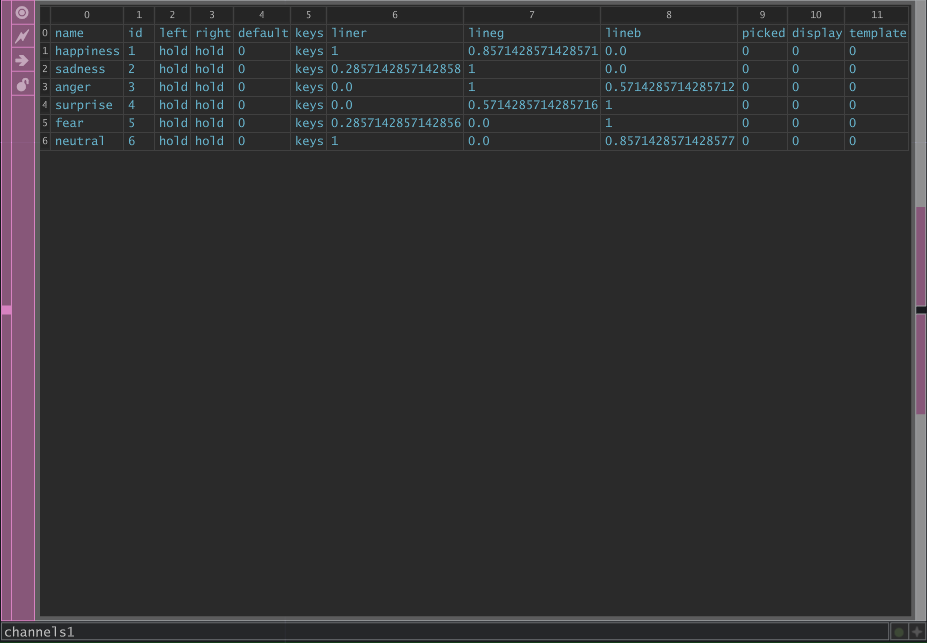Screen dimensions: 927x643
Task: Toggle the viewer active circle icon
Action: (22, 12)
